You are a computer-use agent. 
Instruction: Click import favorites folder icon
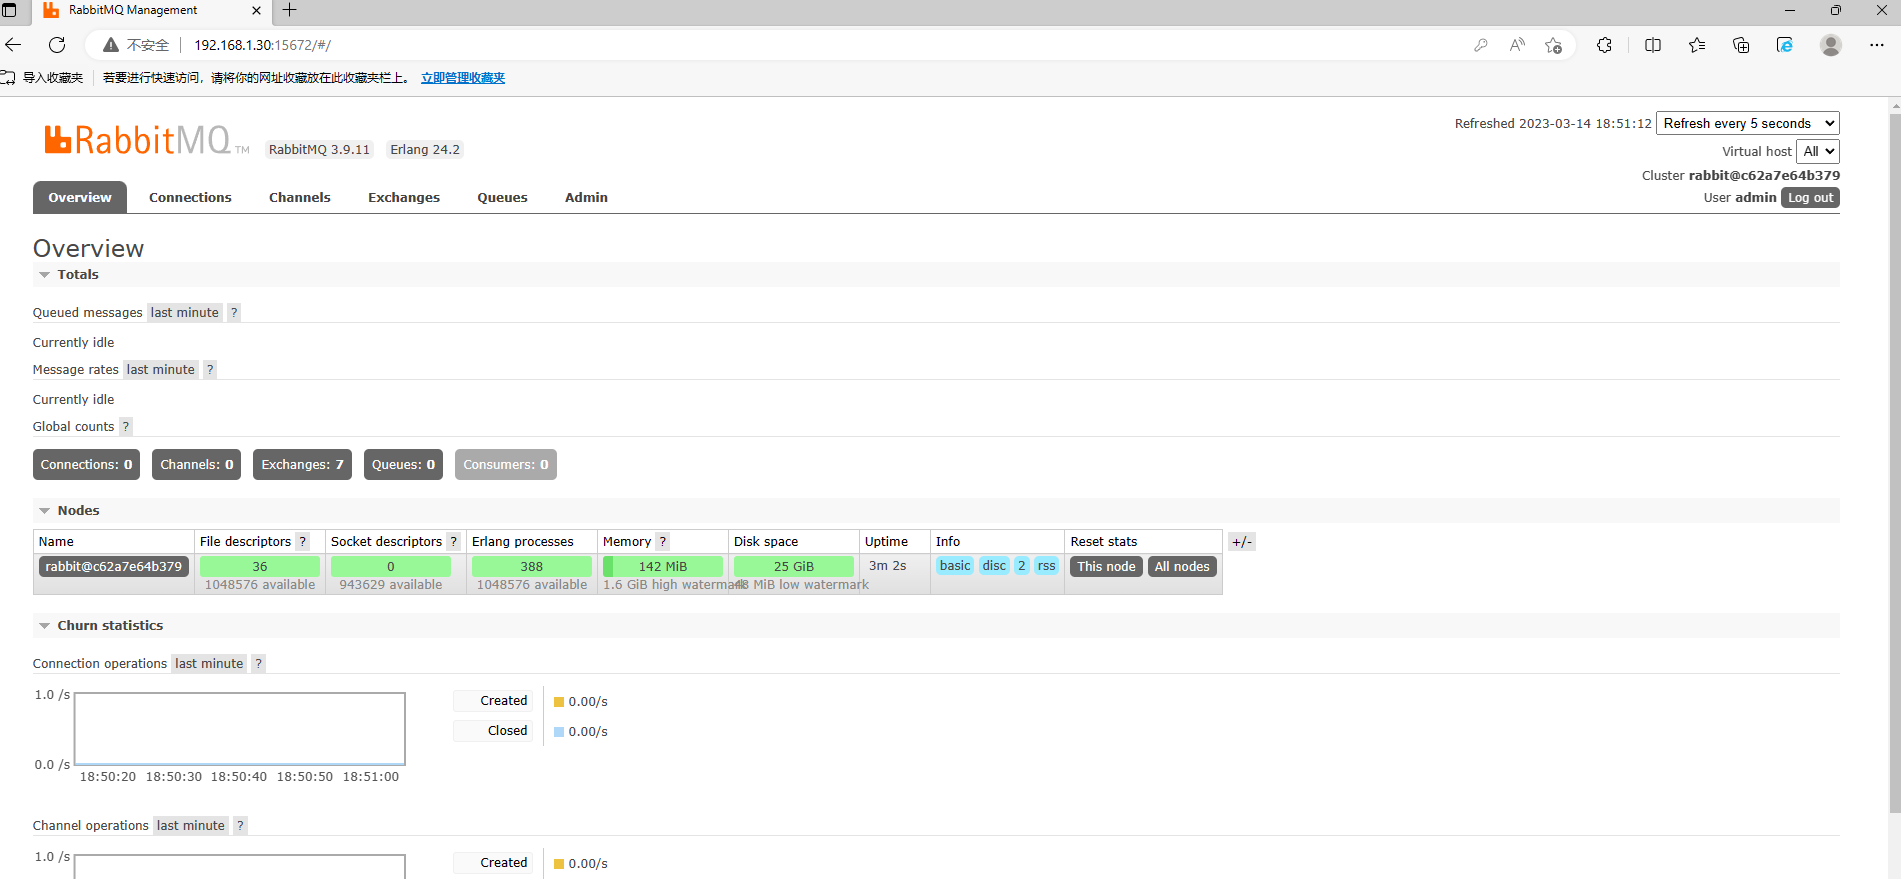8,78
